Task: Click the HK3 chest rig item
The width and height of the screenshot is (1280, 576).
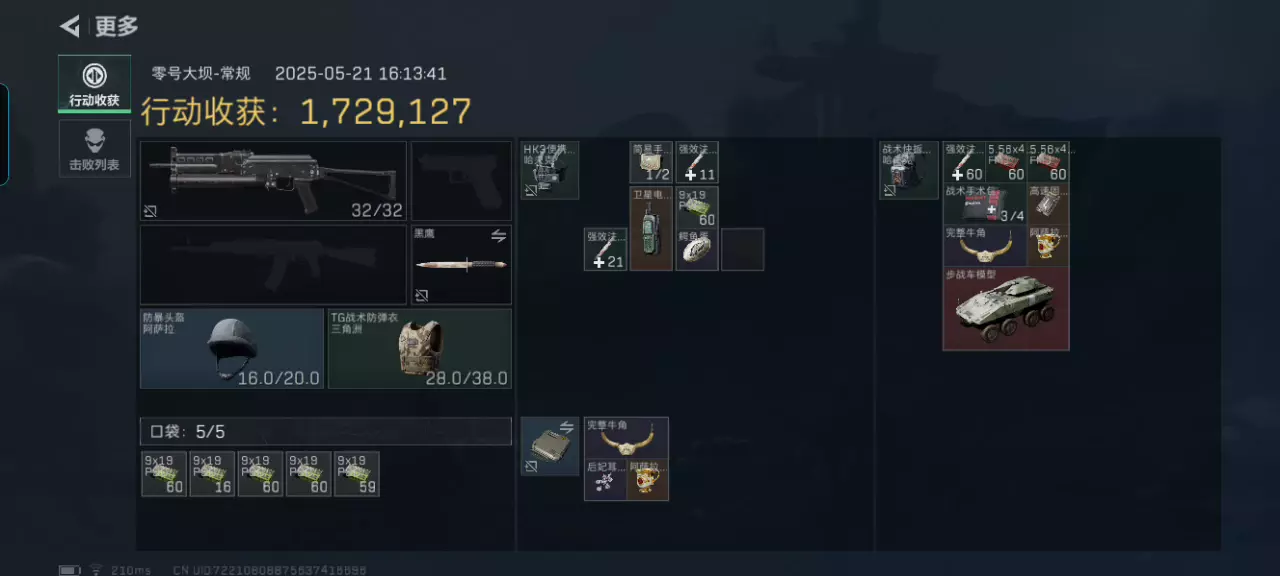Action: (549, 170)
